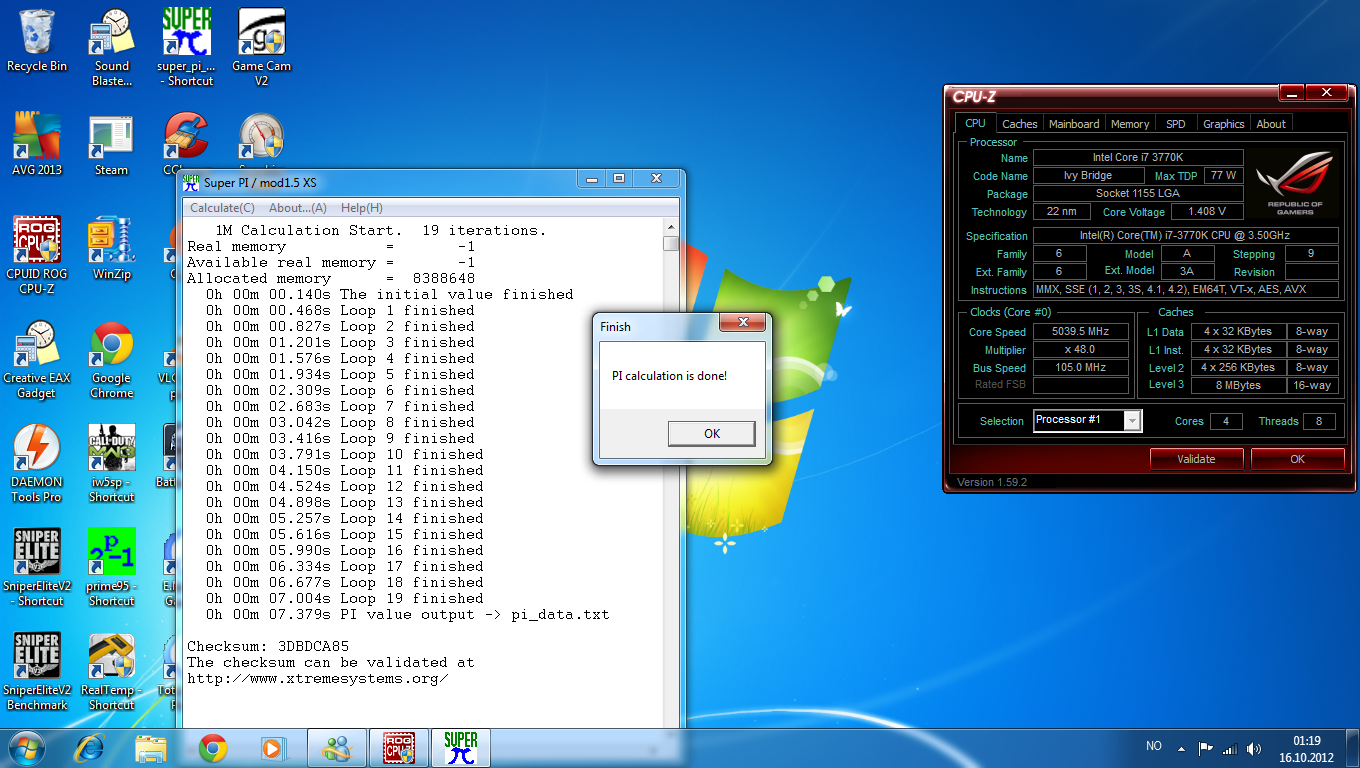The height and width of the screenshot is (768, 1360).
Task: Click the Code Name field Ivy Bridge
Action: pyautogui.click(x=1088, y=176)
